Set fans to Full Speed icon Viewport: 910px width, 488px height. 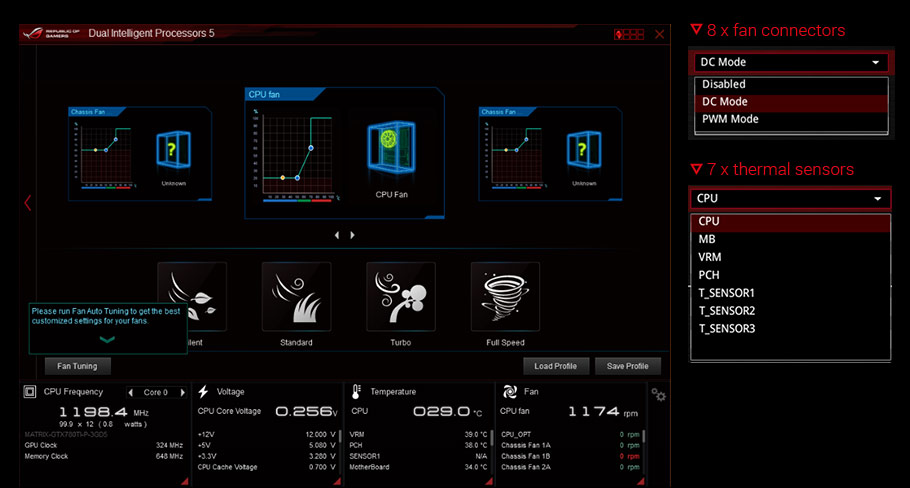(x=505, y=297)
